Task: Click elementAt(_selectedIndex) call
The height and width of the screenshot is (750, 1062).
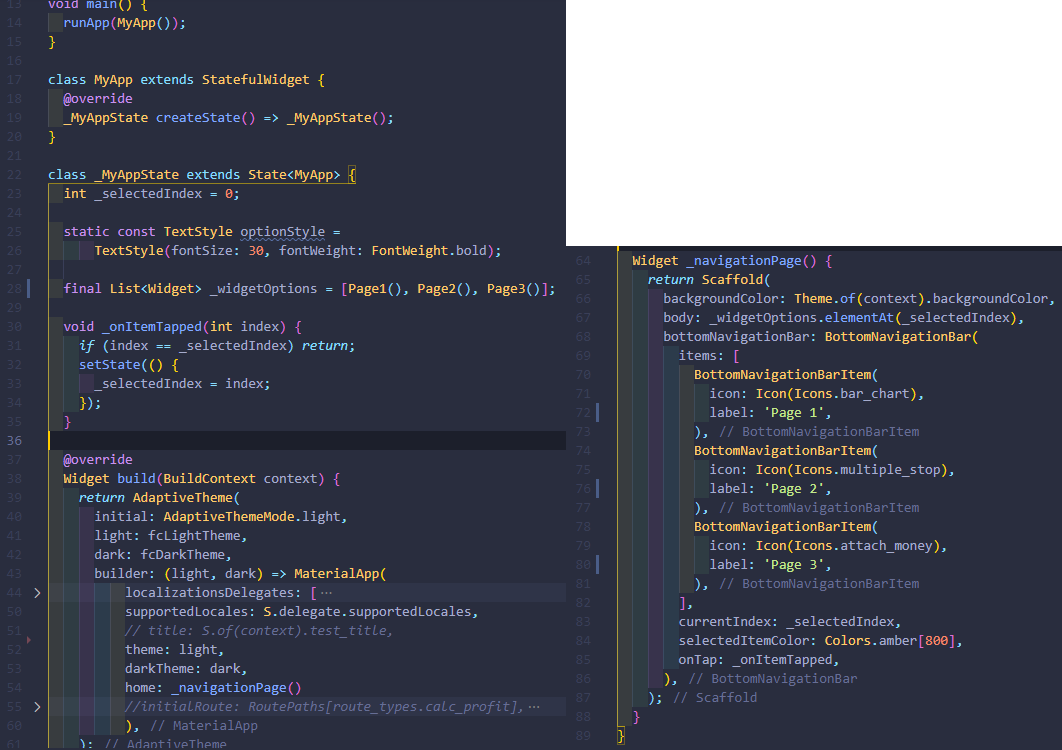Action: [918, 318]
